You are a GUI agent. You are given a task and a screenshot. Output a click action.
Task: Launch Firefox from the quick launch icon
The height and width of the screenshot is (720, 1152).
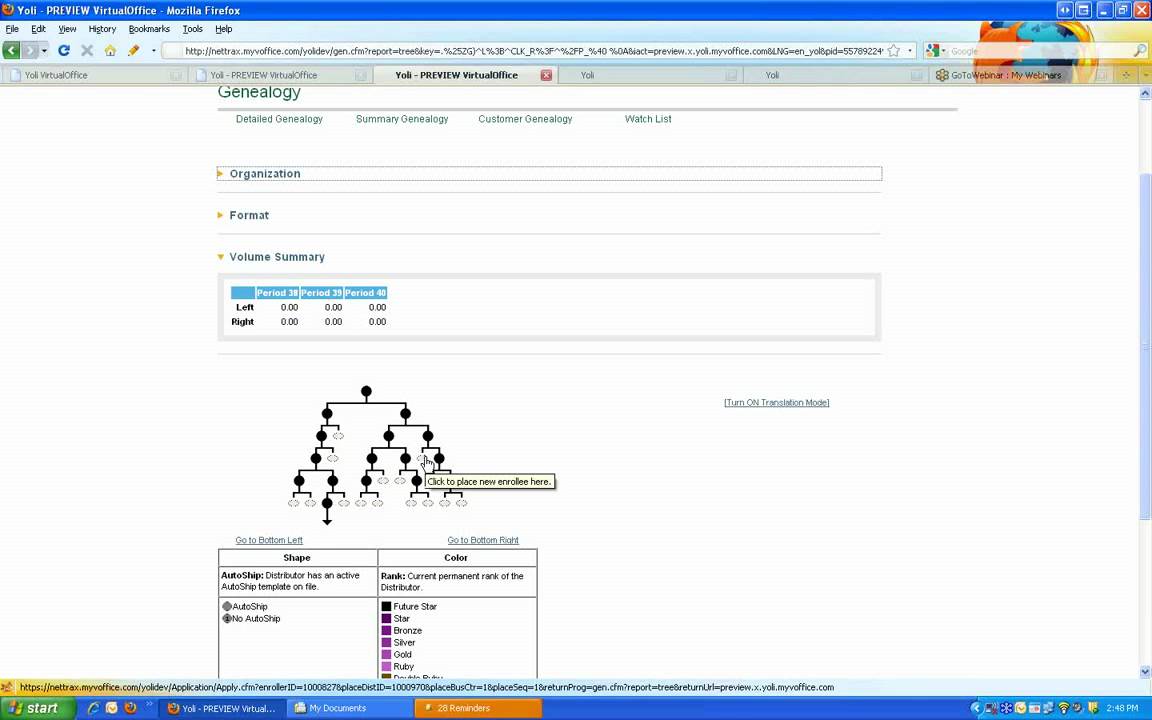(x=130, y=708)
